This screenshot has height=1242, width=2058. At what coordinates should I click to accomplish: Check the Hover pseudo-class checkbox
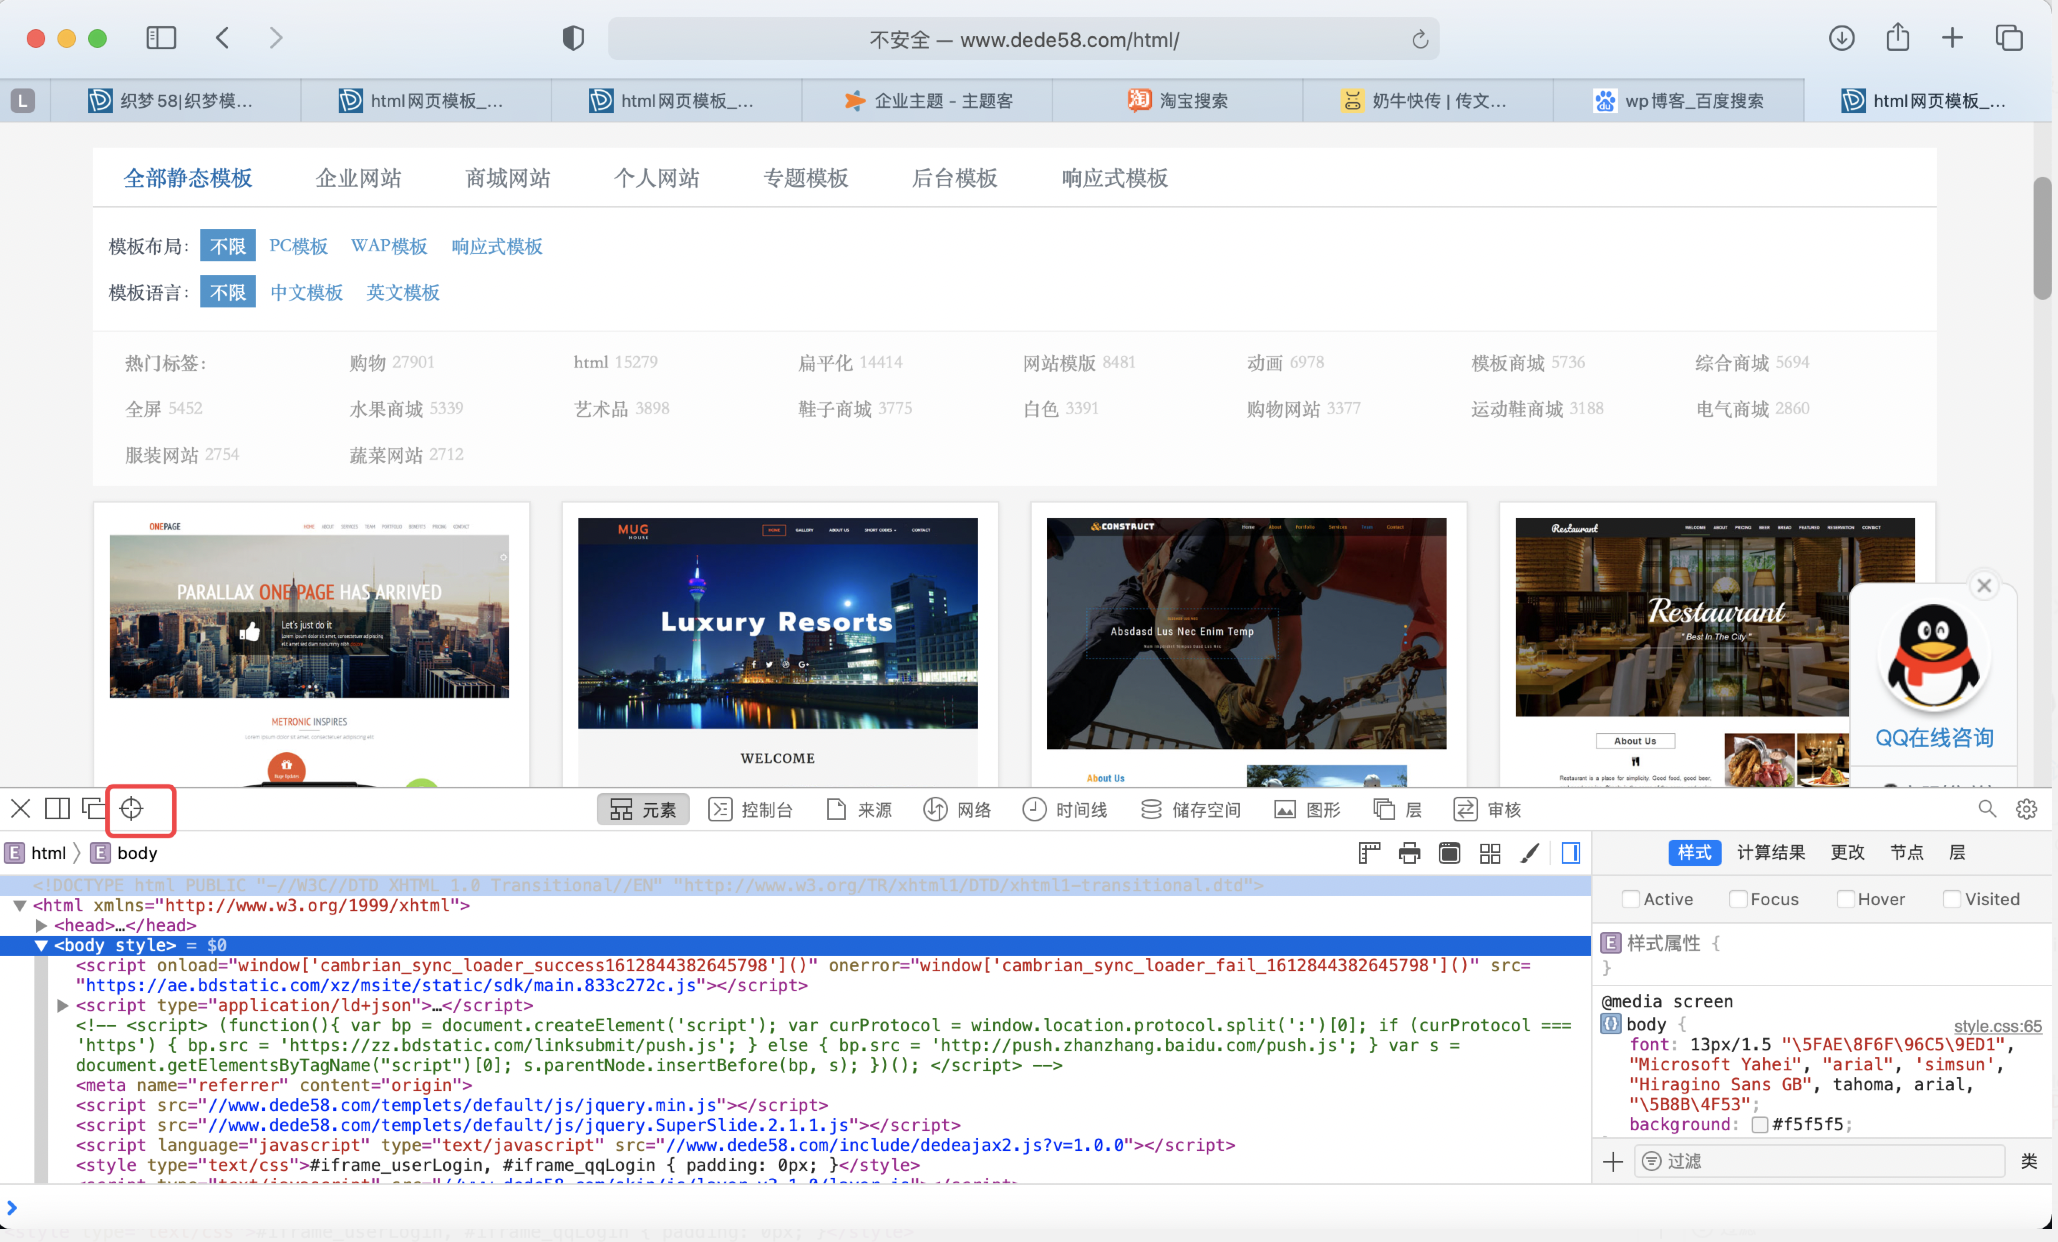tap(1846, 899)
